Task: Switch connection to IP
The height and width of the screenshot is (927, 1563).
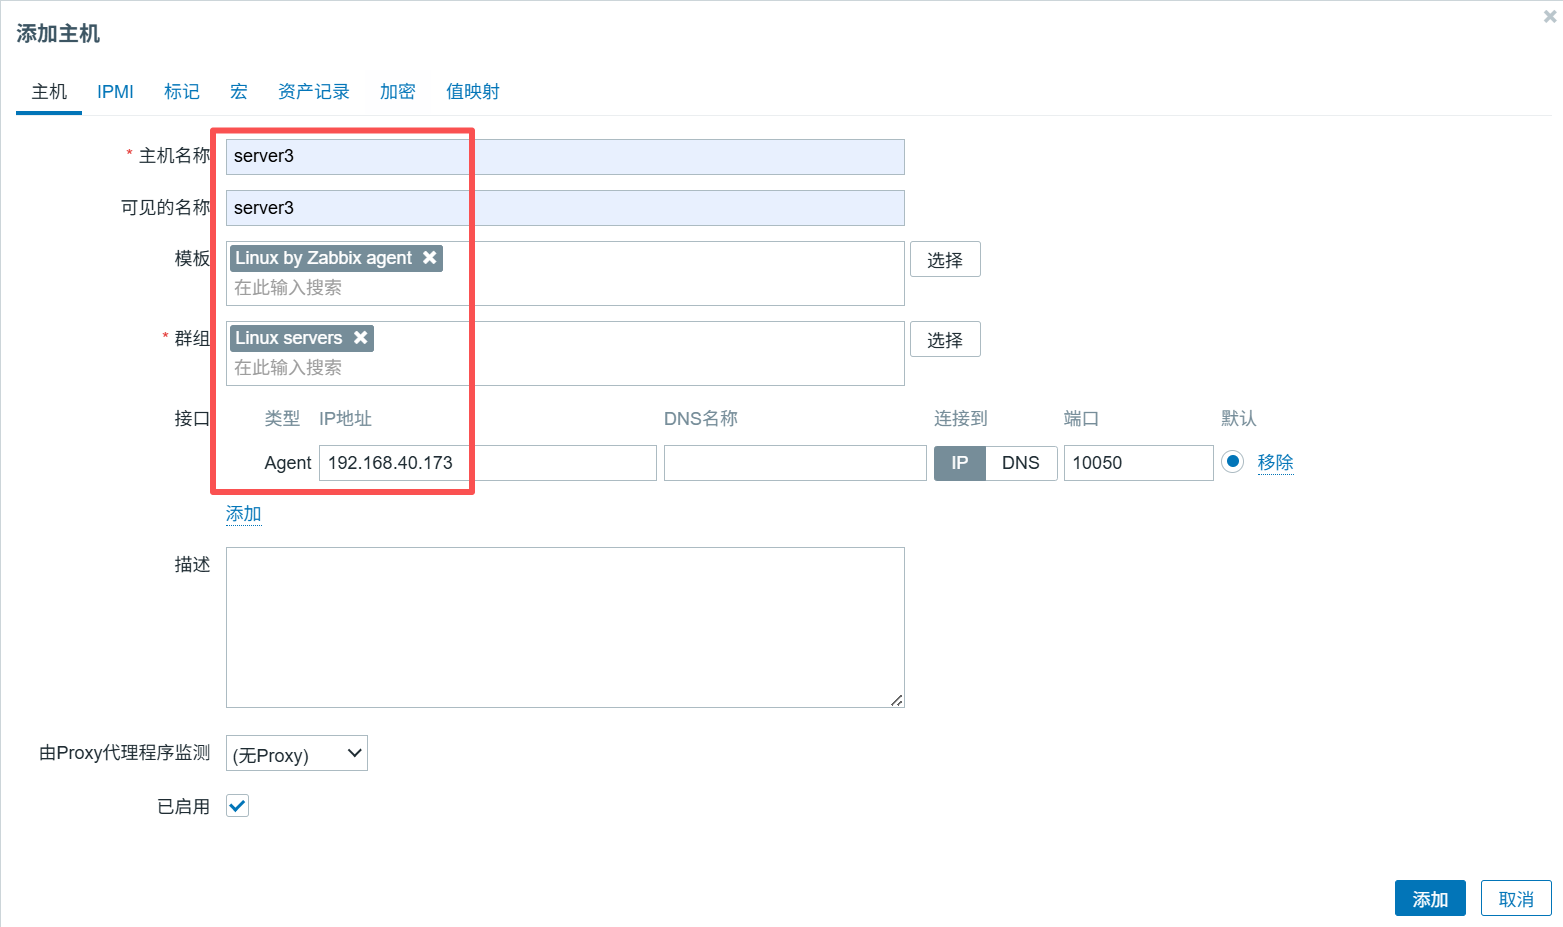Action: 960,463
